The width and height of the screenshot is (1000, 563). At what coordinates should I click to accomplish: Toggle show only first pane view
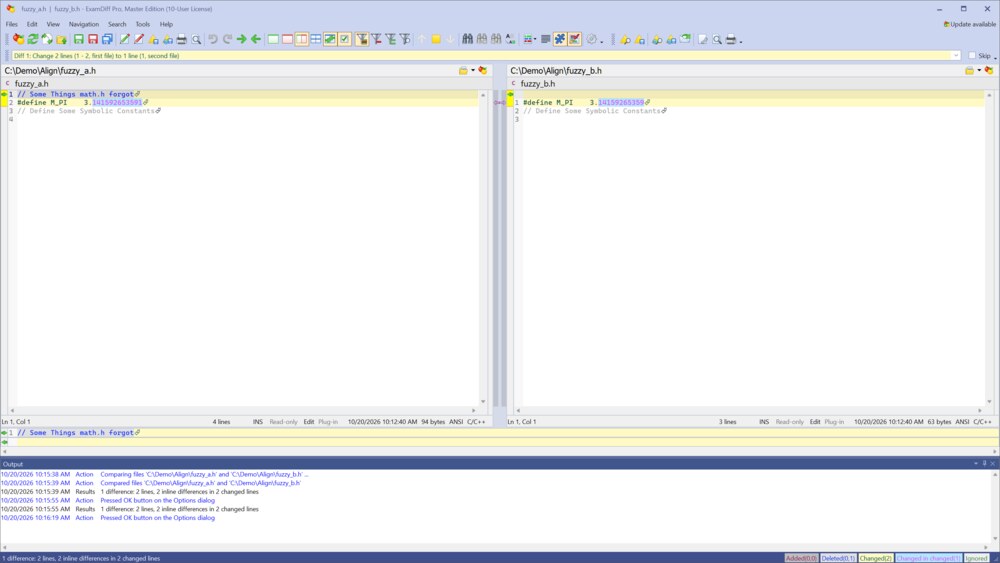coord(273,40)
